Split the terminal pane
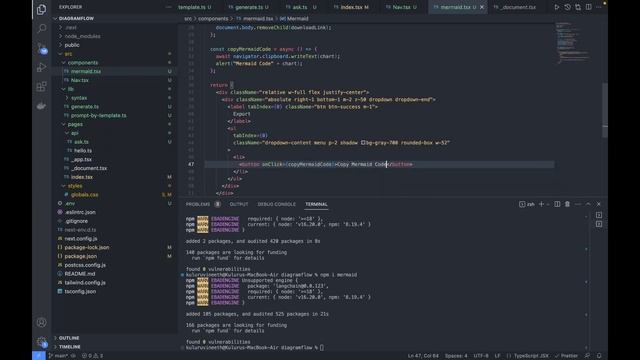This screenshot has width=640, height=360. pyautogui.click(x=557, y=204)
